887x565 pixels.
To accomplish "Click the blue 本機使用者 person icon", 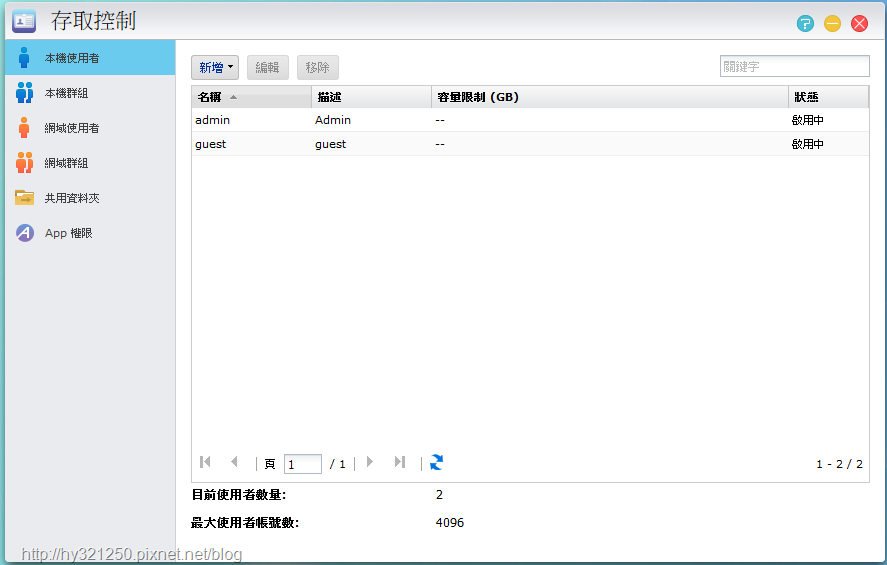I will coord(24,58).
